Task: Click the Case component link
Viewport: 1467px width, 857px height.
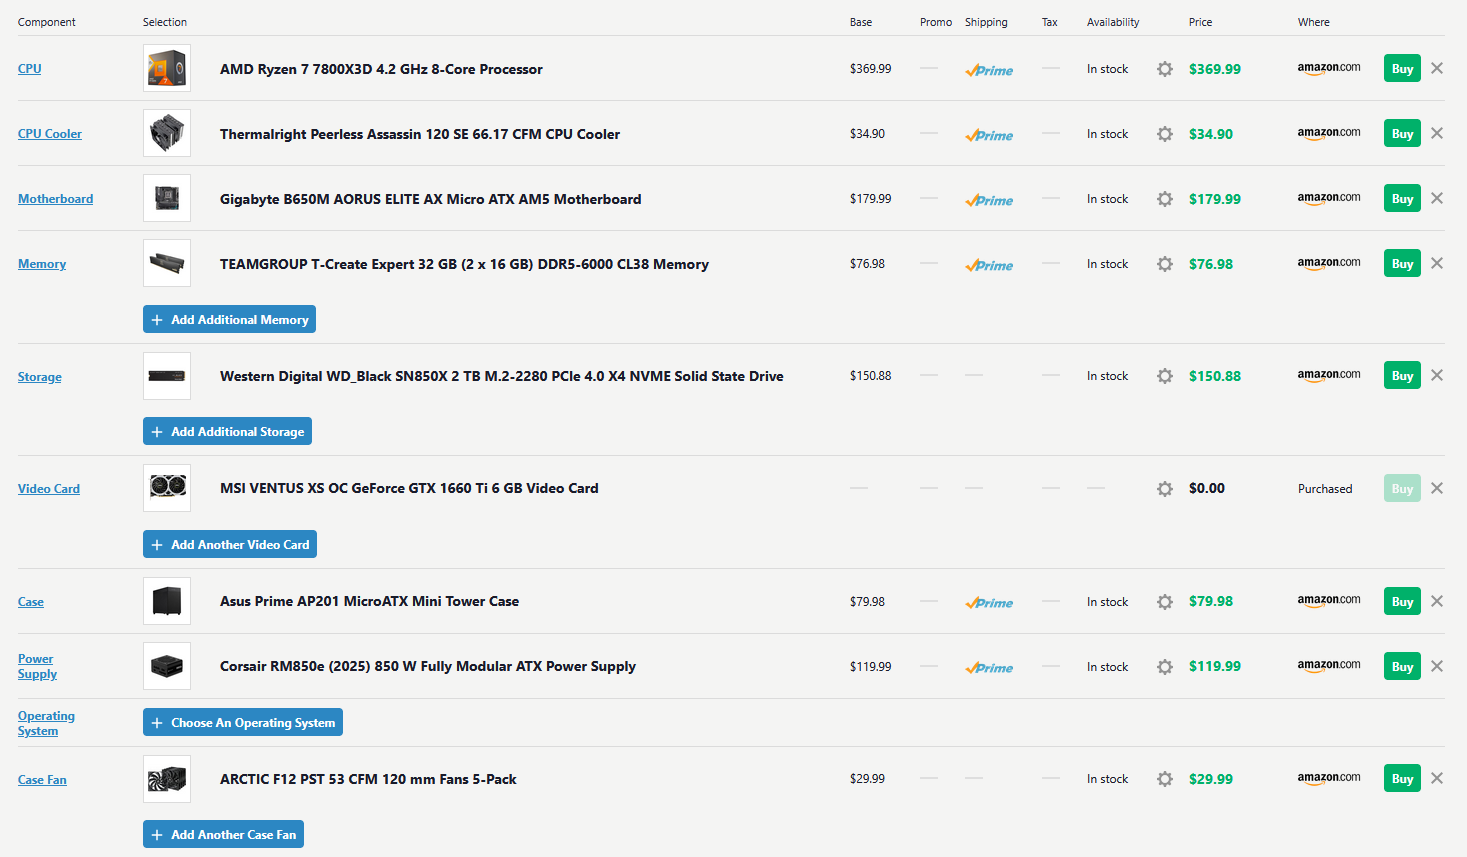Action: [x=31, y=602]
